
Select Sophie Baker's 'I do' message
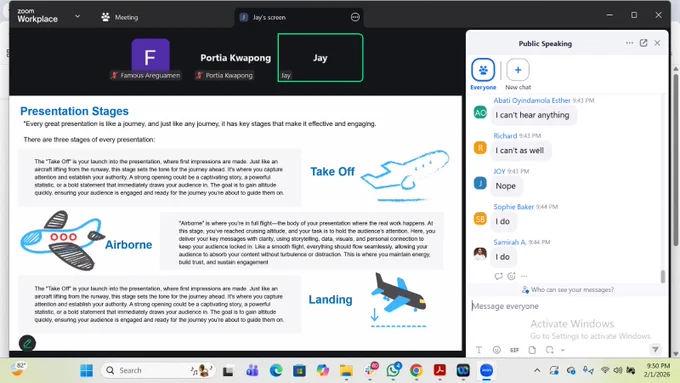[503, 222]
